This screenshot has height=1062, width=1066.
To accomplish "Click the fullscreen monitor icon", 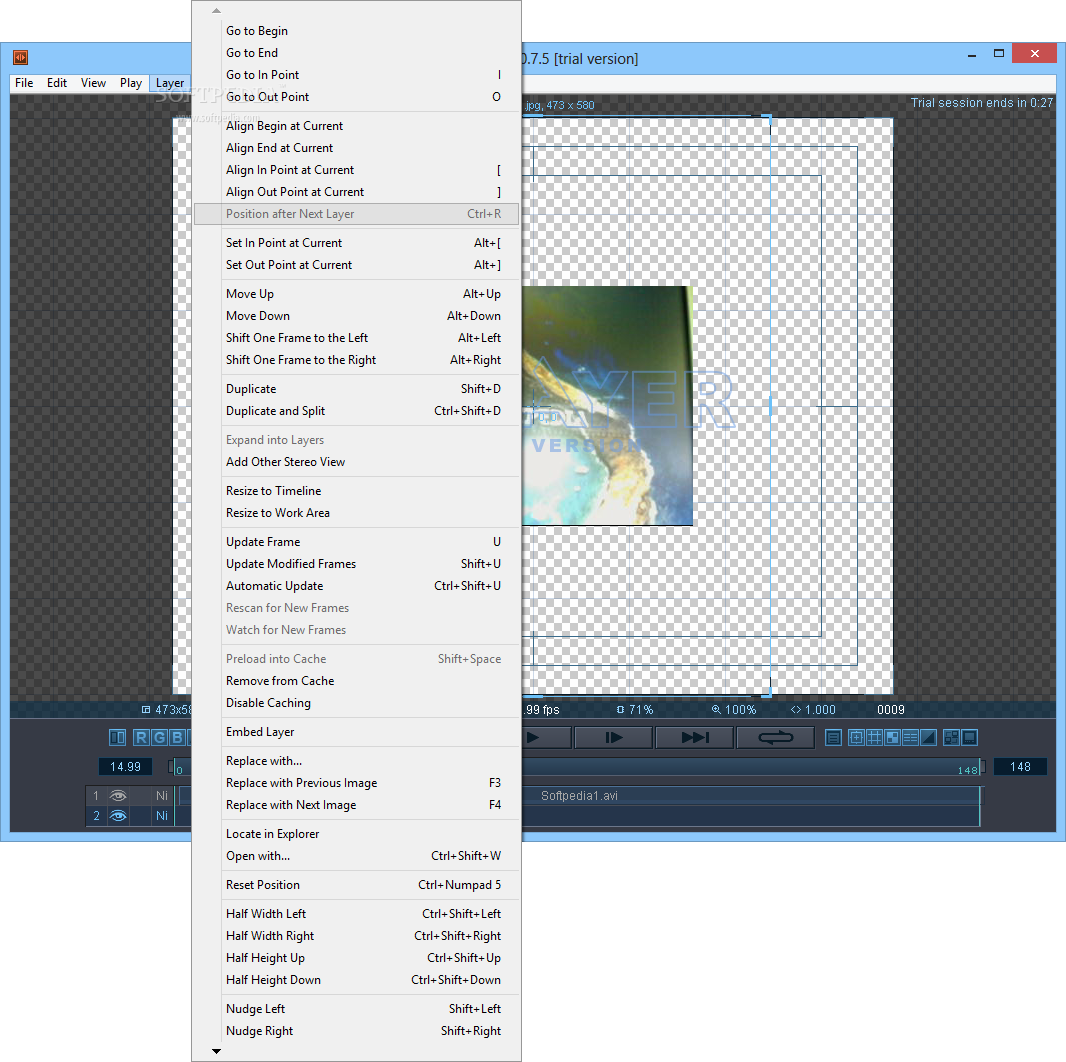I will 970,738.
